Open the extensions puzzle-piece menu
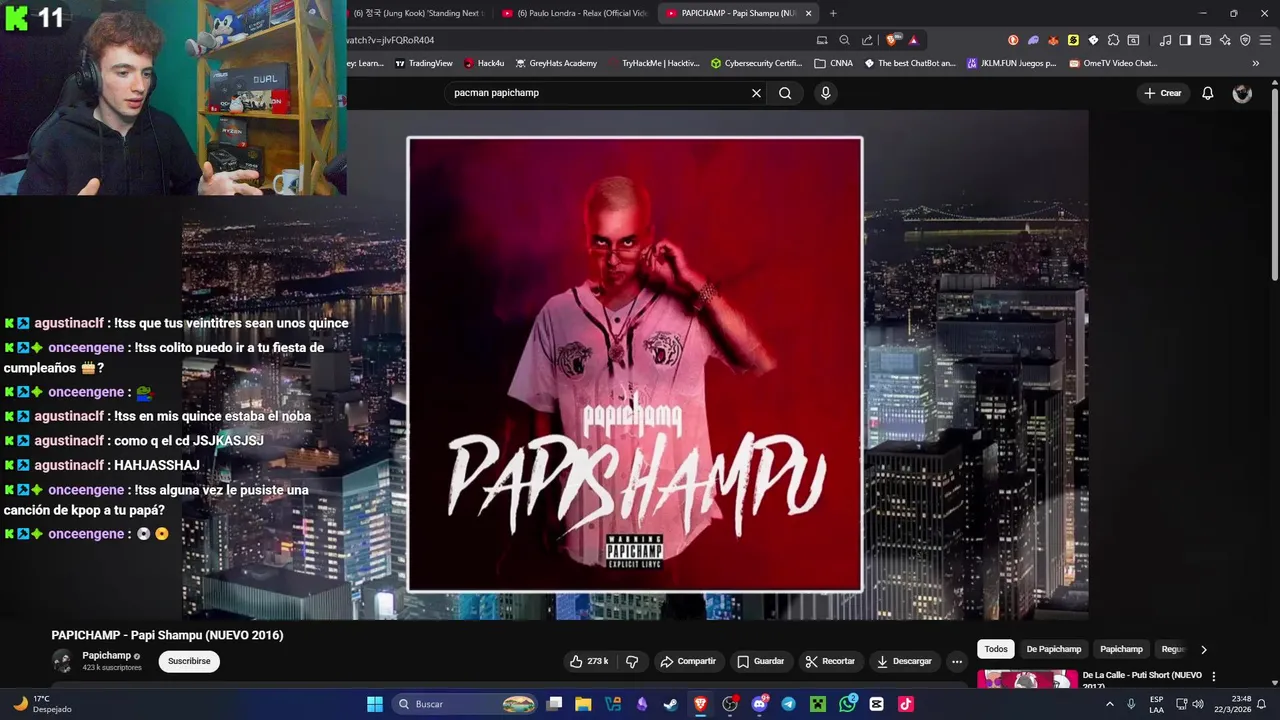This screenshot has width=1280, height=720. 1113,40
